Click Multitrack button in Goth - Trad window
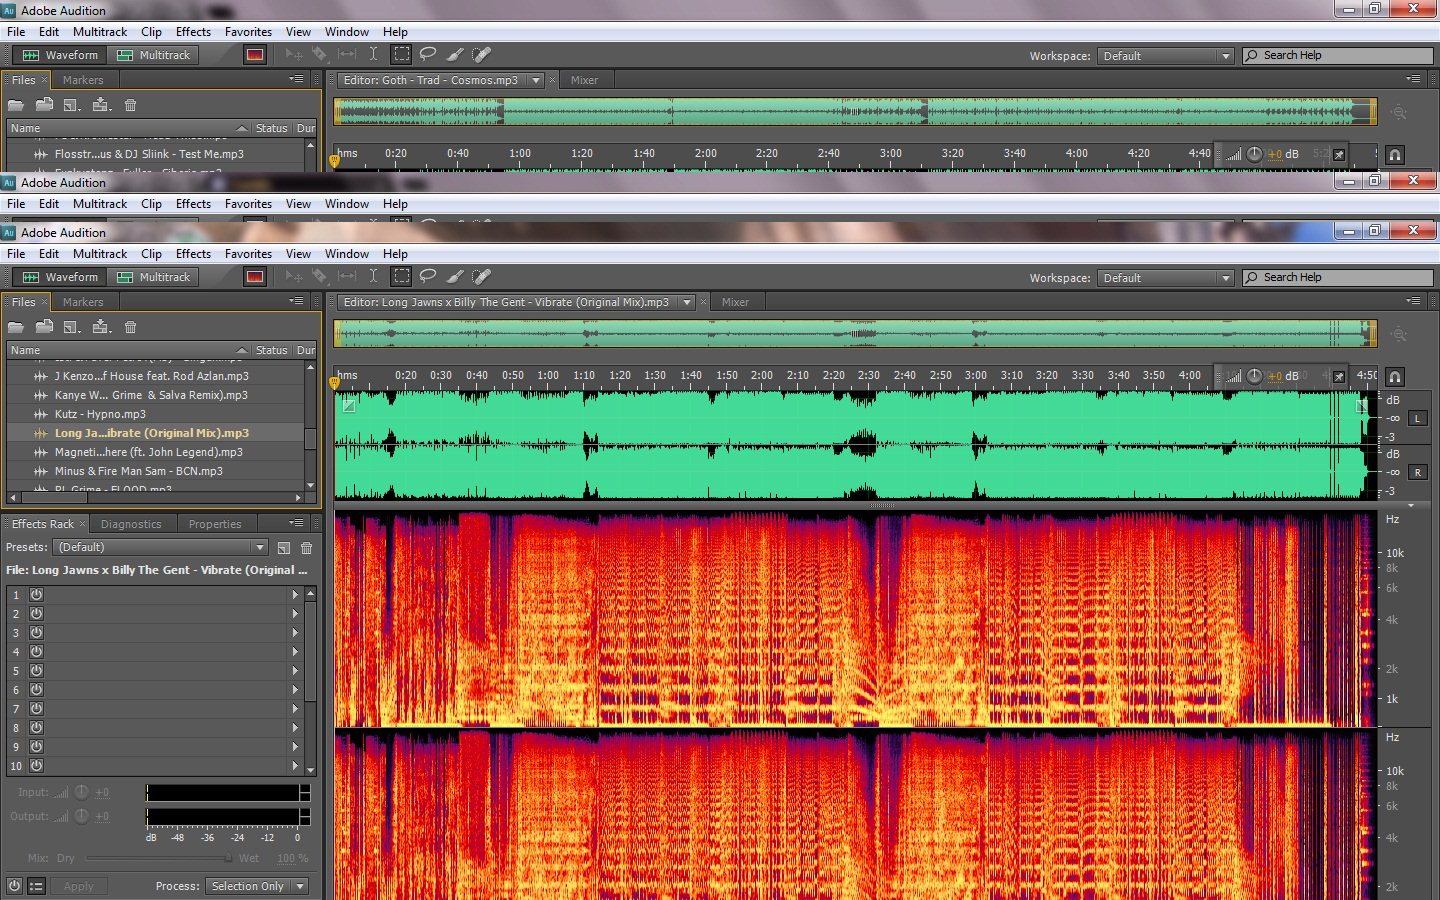This screenshot has height=900, width=1440. click(x=154, y=55)
